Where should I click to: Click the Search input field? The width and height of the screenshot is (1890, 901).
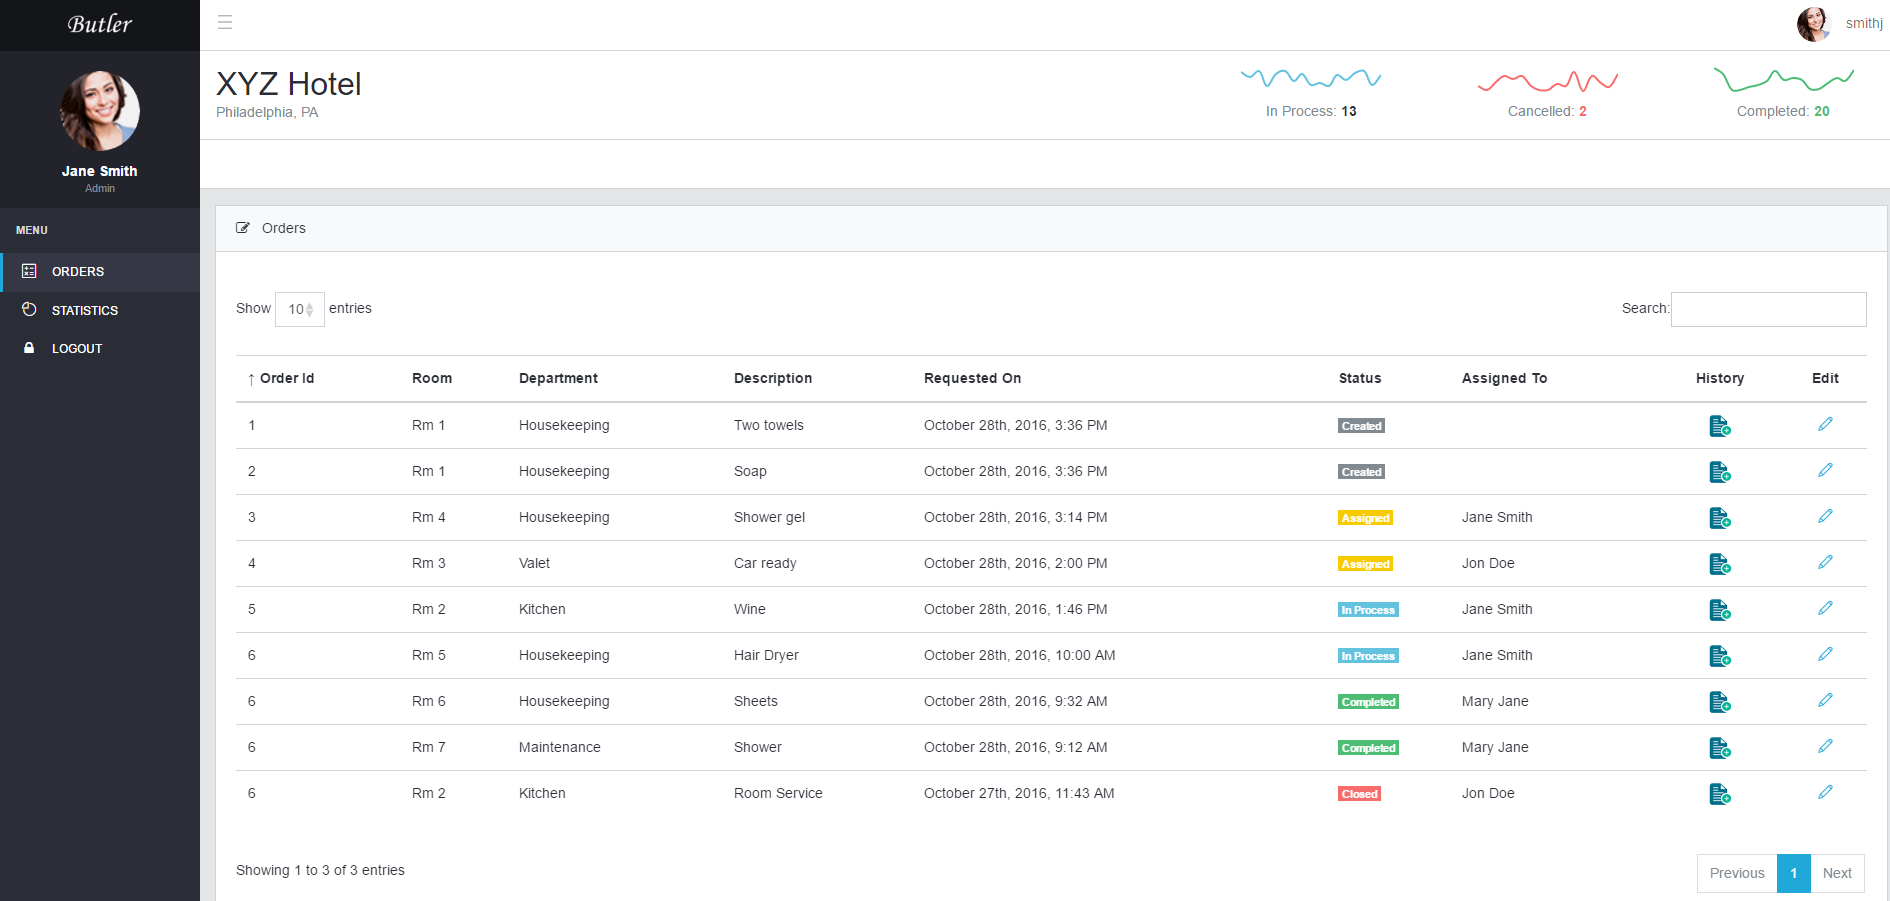point(1768,309)
